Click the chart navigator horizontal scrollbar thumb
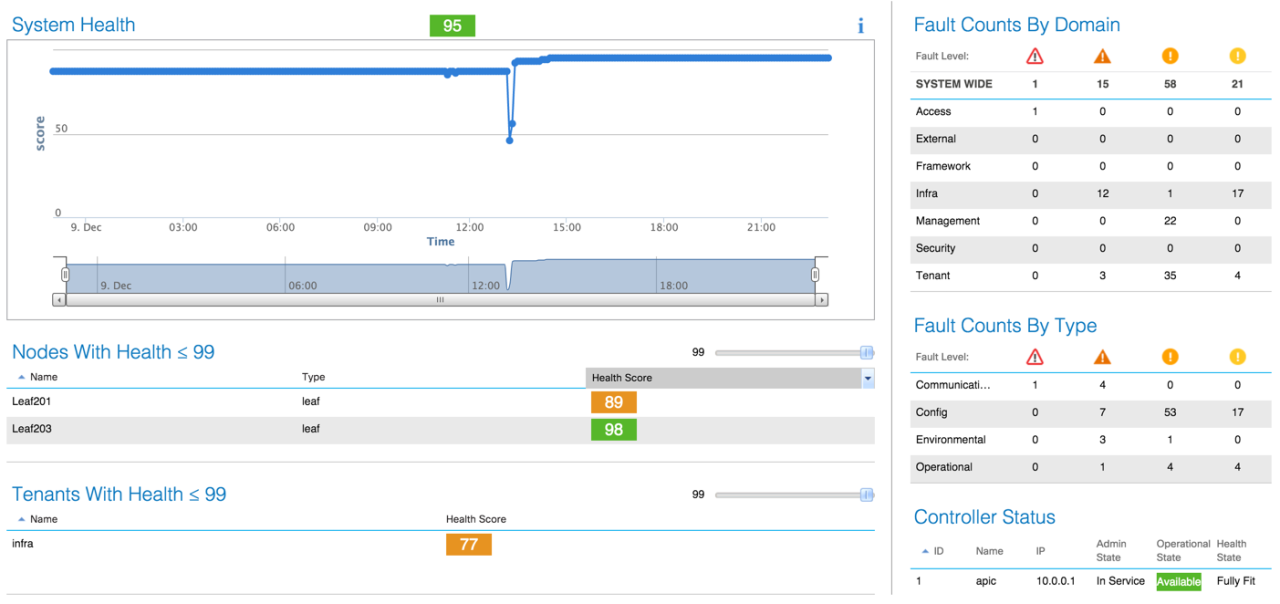The width and height of the screenshot is (1280, 604). (440, 299)
